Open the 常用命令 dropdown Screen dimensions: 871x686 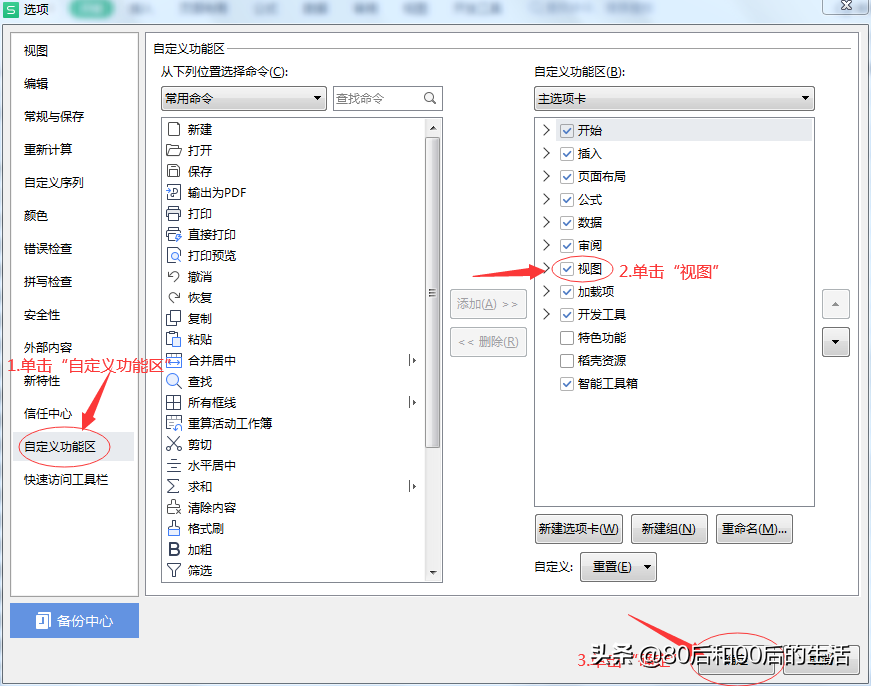coord(244,98)
